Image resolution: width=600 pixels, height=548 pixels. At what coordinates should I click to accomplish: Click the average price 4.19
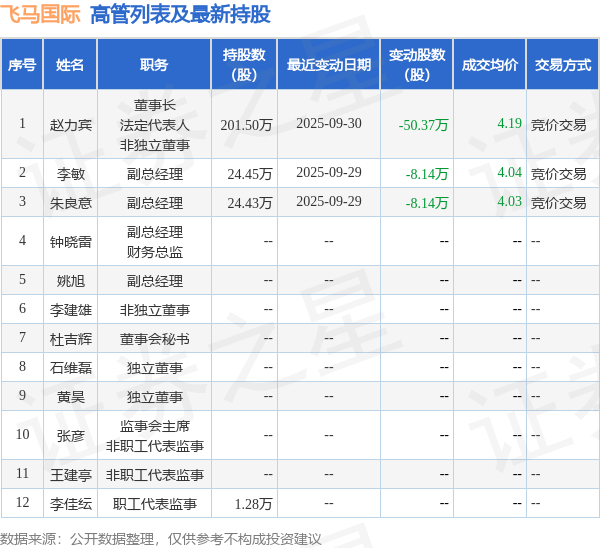coord(510,123)
